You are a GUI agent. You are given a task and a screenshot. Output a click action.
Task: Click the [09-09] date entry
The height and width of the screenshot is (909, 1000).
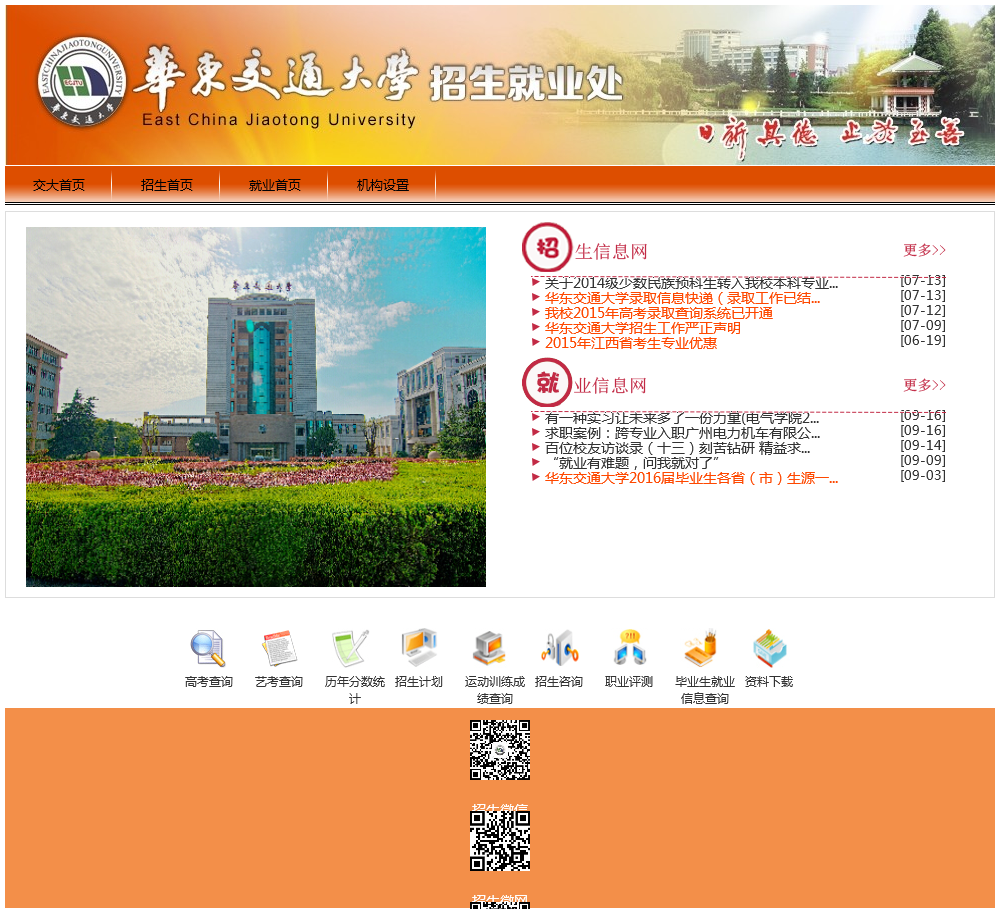click(x=923, y=460)
